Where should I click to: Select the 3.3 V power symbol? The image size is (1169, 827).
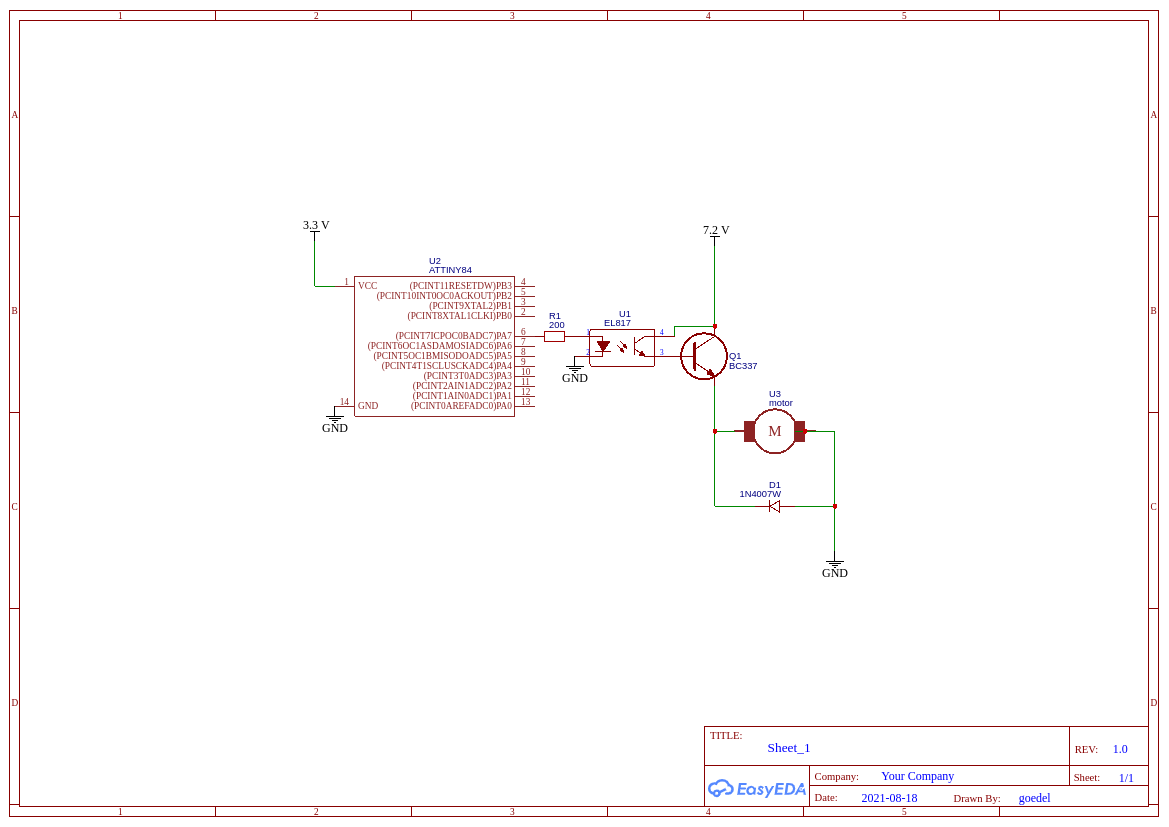click(x=315, y=226)
